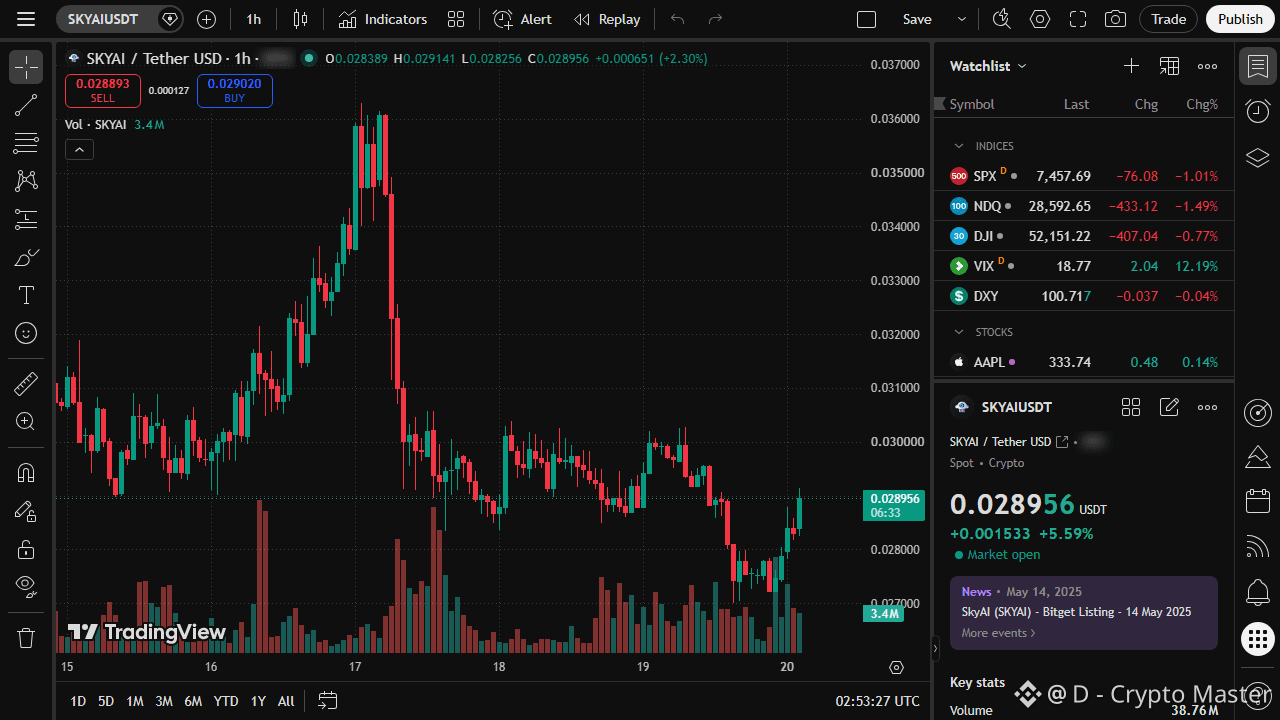Click the blue BUY price button
Screen dimensions: 1280x720
tap(235, 90)
